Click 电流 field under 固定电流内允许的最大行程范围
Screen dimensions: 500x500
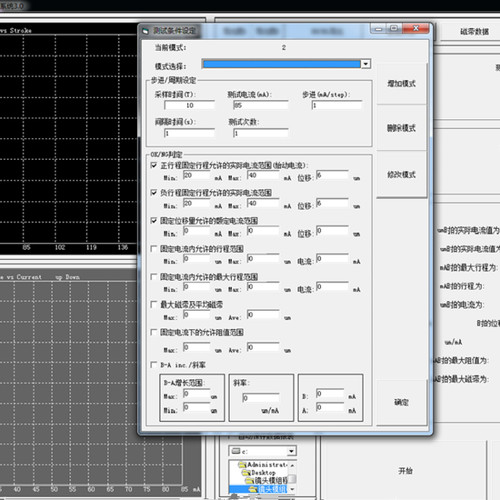click(x=332, y=287)
